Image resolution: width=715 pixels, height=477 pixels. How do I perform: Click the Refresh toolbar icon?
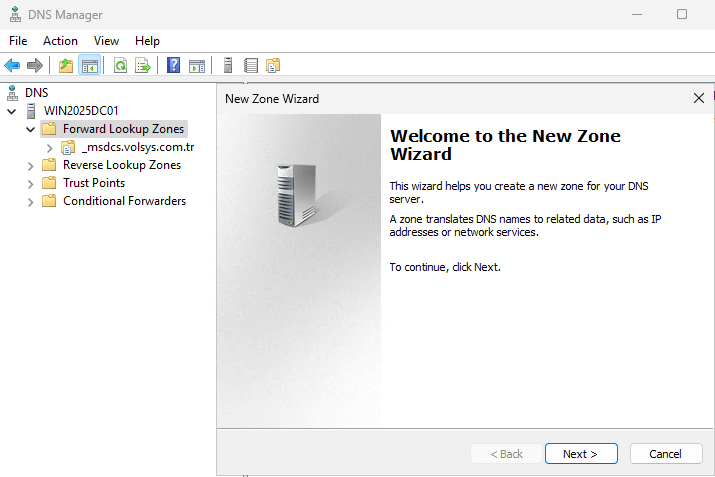(120, 66)
